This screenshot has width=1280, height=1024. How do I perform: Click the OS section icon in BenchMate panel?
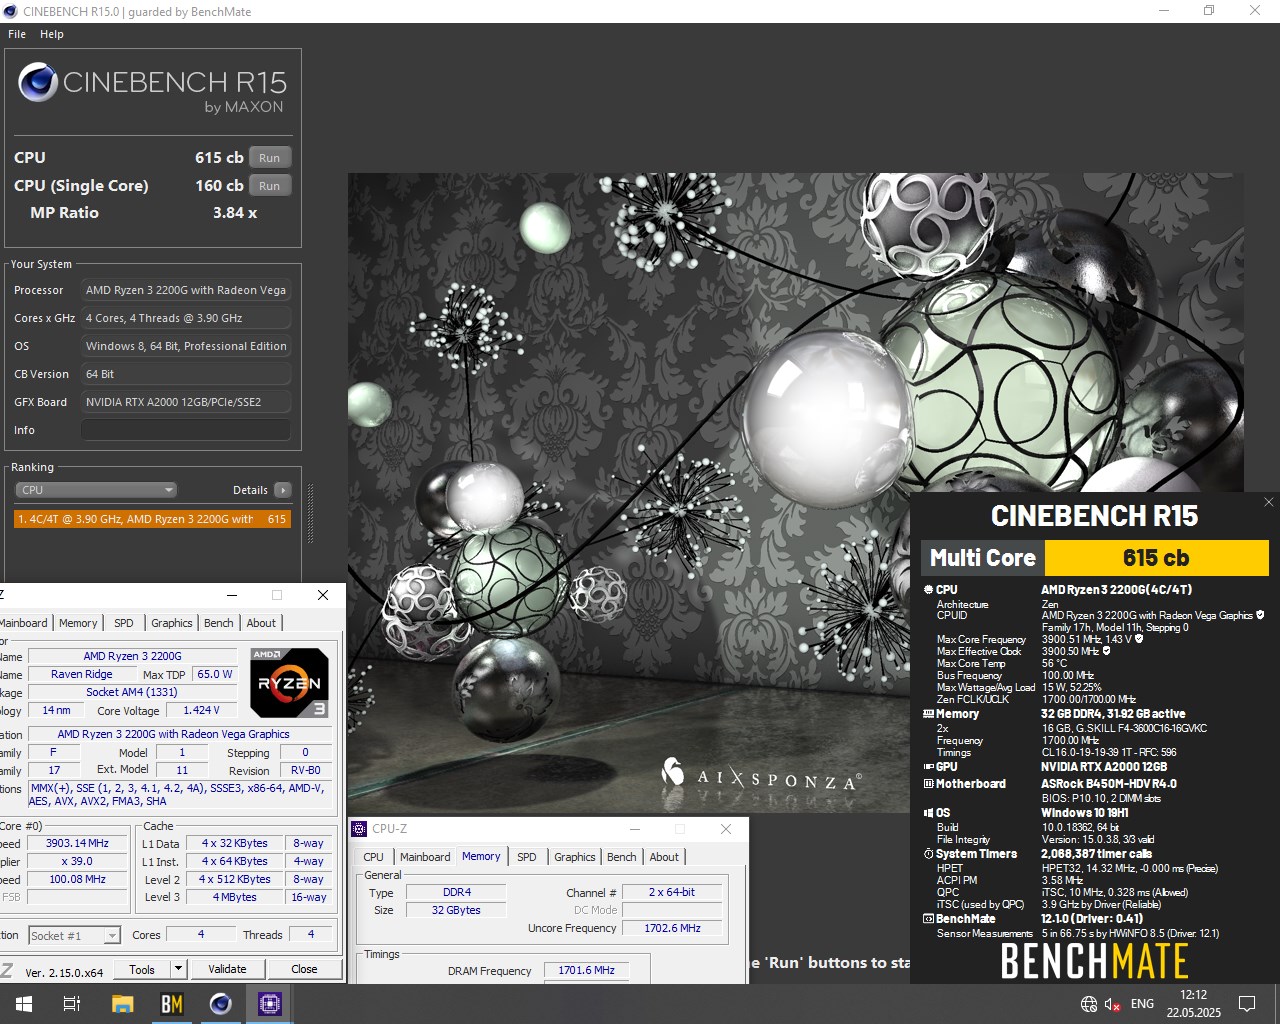point(928,813)
